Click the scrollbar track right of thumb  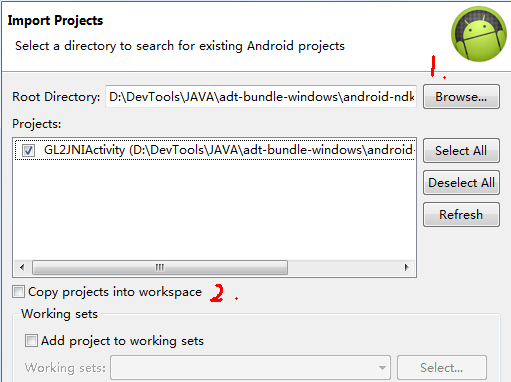point(343,267)
